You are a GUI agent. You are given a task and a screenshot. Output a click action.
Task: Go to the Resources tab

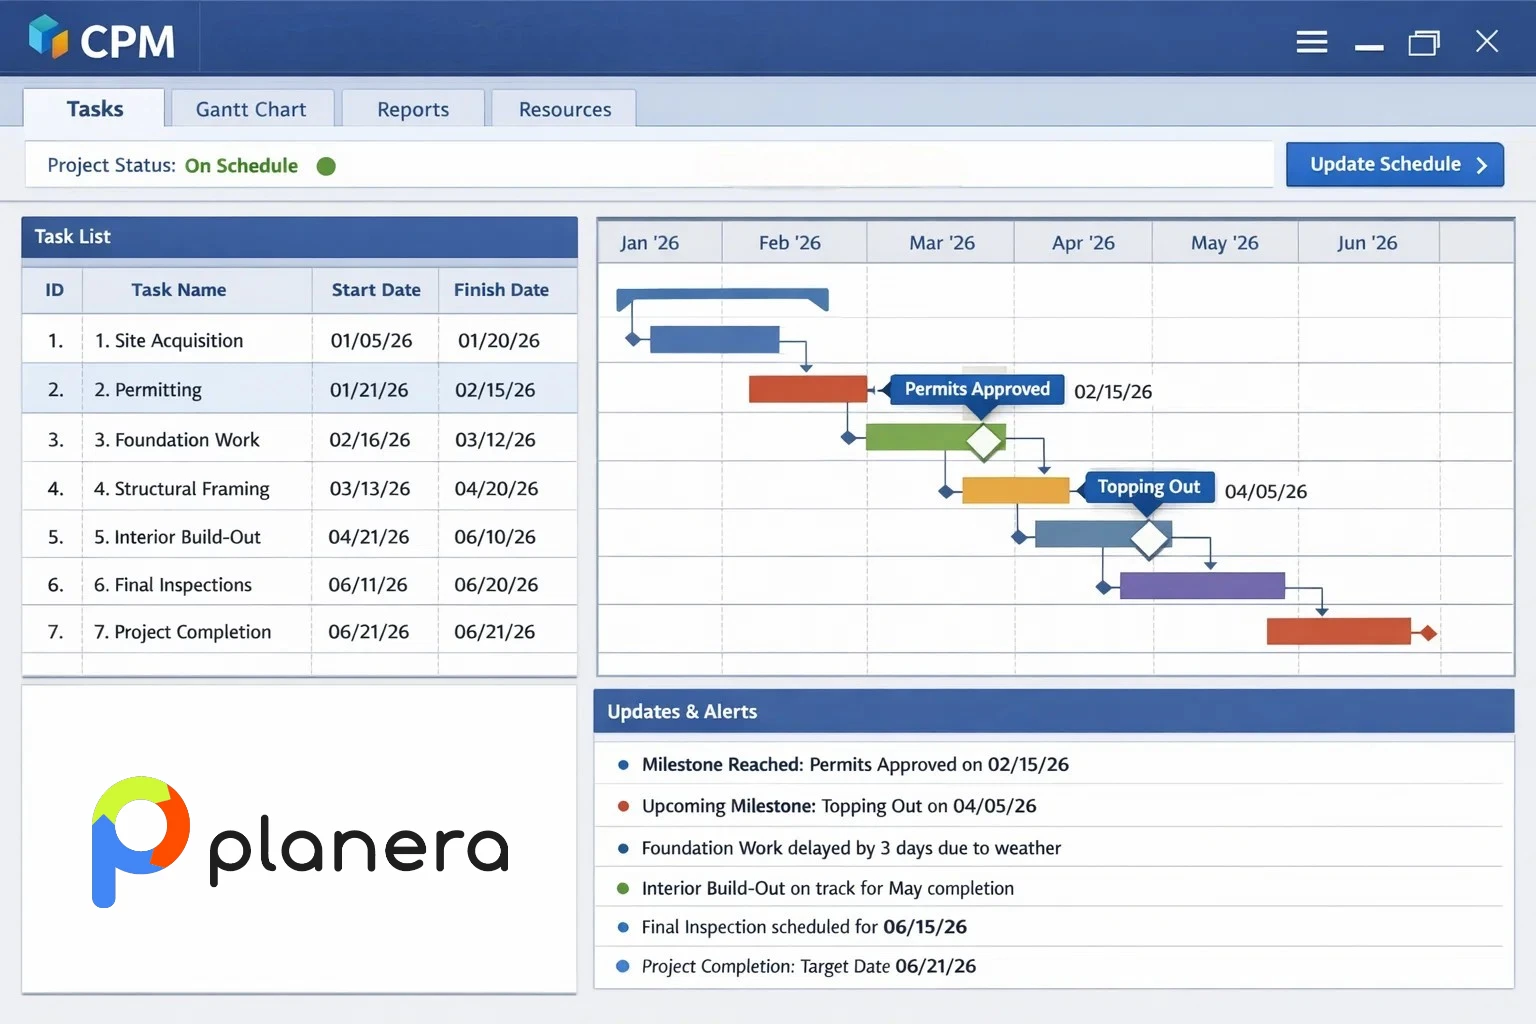565,109
